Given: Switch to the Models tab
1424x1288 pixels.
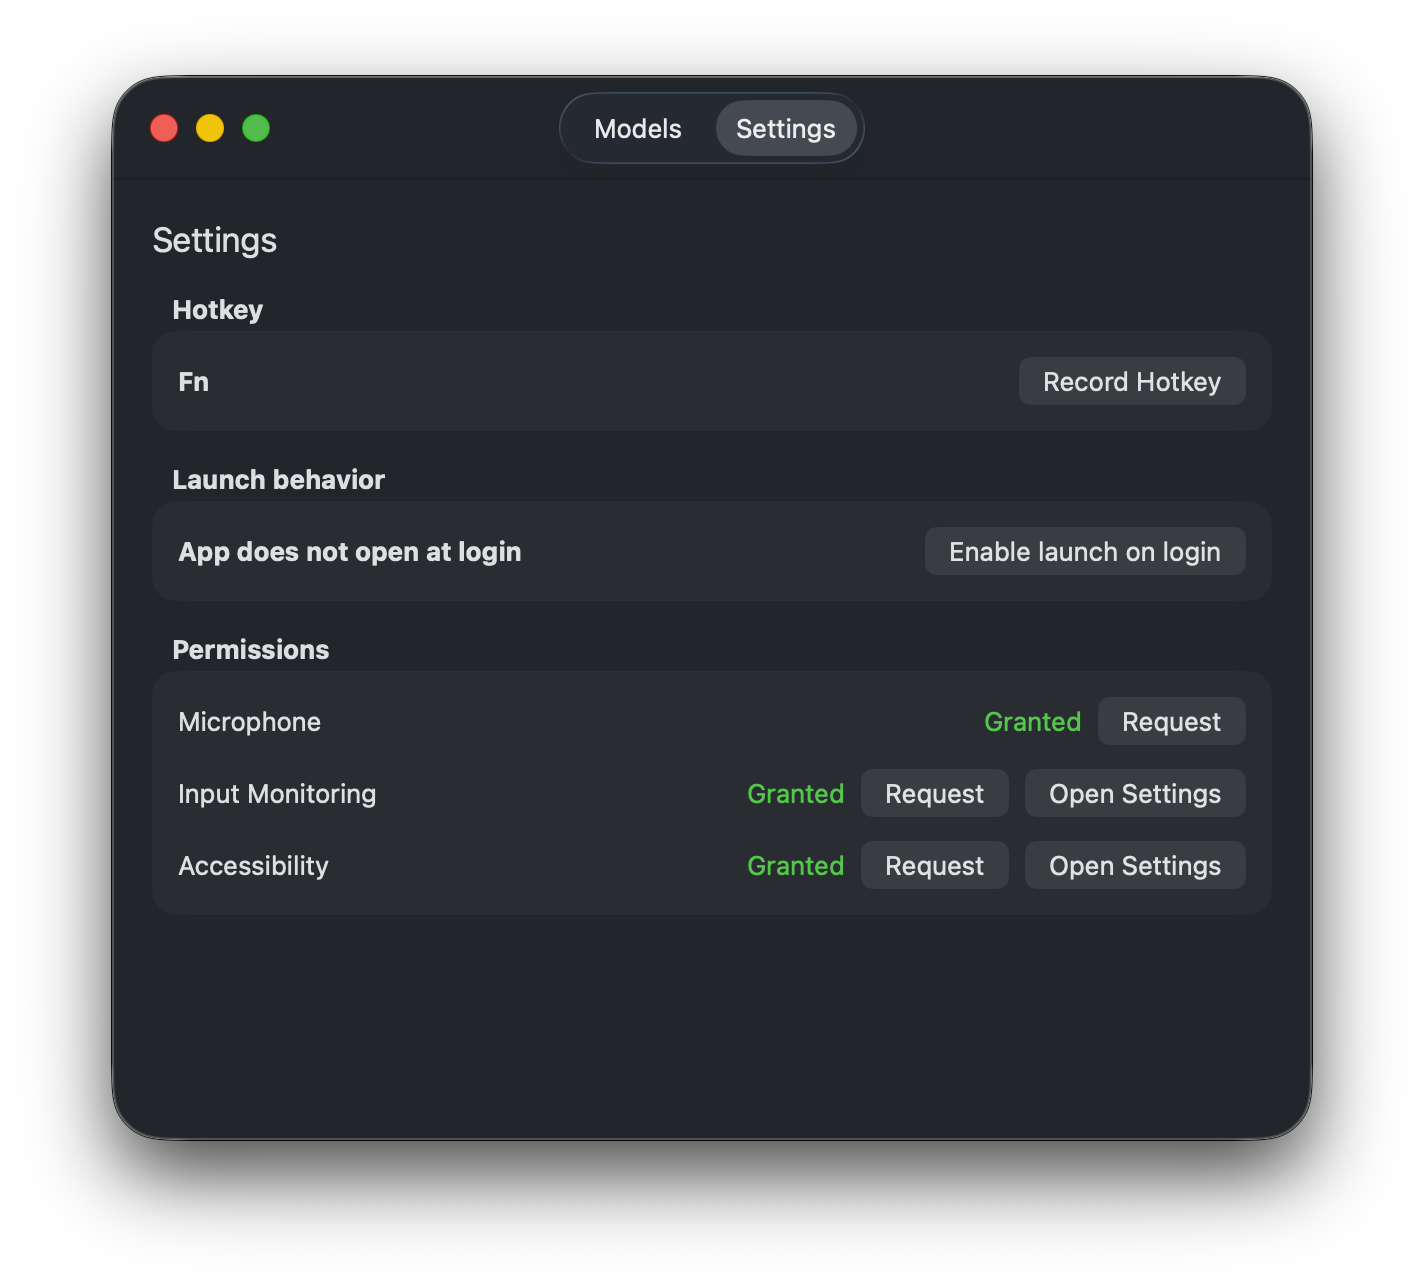Looking at the screenshot, I should pos(637,128).
